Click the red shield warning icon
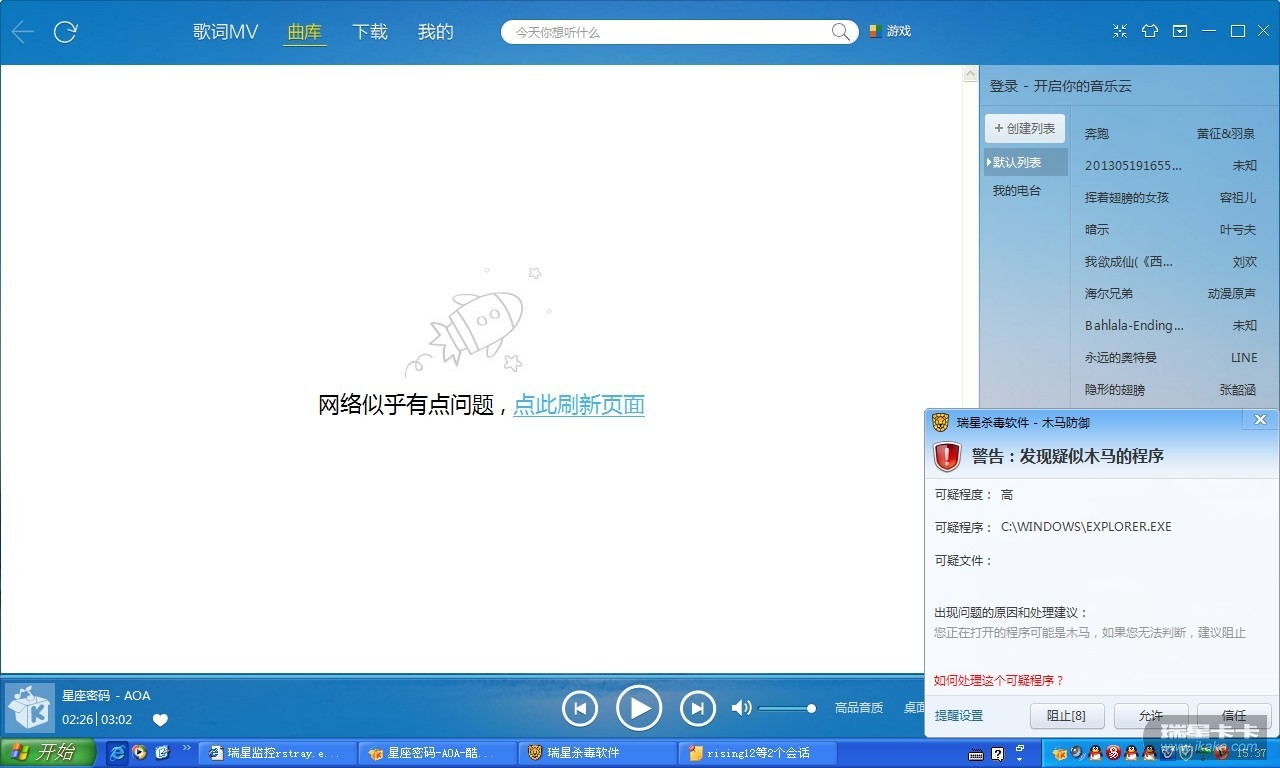Screen dimensions: 1280x768 pos(947,456)
